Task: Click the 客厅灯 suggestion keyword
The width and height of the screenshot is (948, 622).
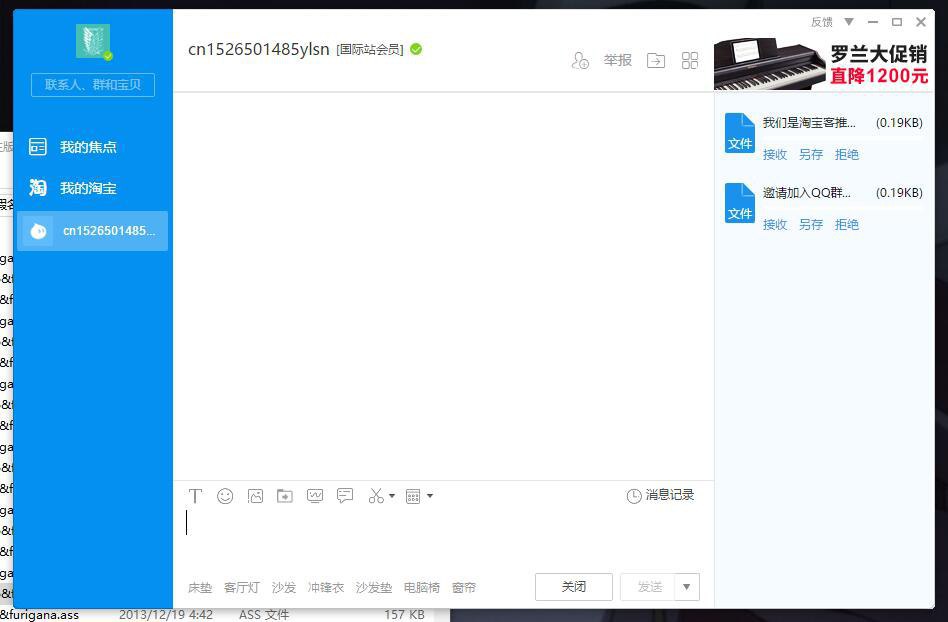Action: [x=242, y=588]
